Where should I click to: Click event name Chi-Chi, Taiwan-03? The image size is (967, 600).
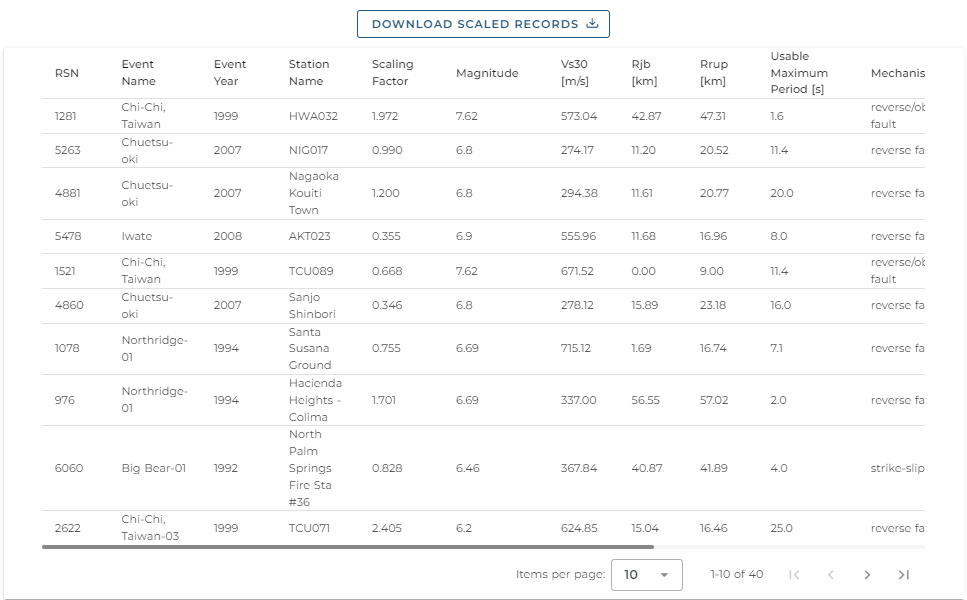(150, 528)
